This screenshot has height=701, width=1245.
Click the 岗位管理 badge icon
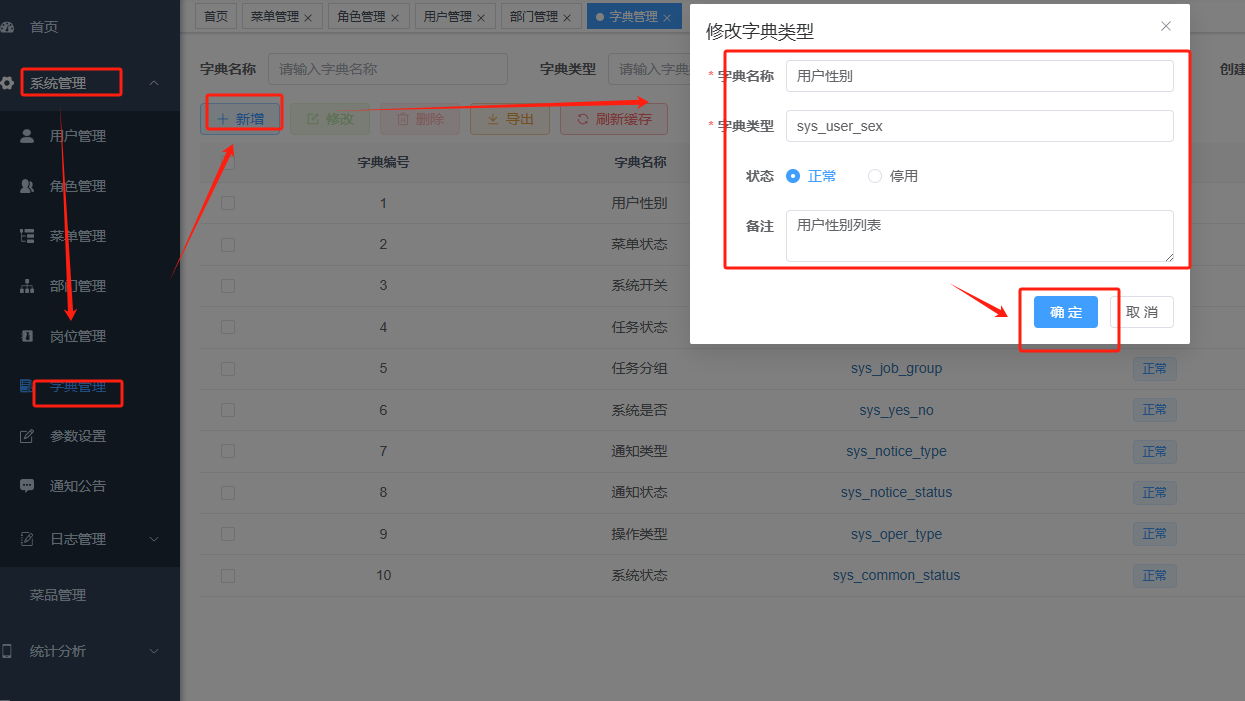tap(27, 336)
